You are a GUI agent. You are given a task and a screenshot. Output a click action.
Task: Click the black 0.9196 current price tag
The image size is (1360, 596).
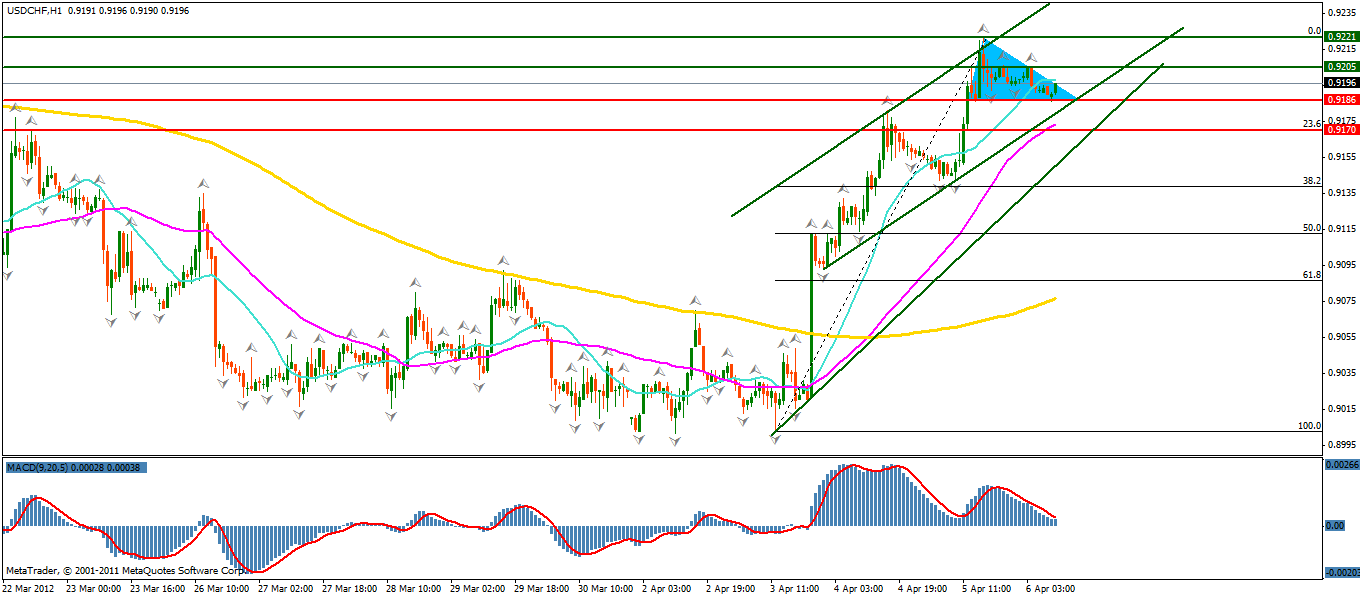point(1339,83)
